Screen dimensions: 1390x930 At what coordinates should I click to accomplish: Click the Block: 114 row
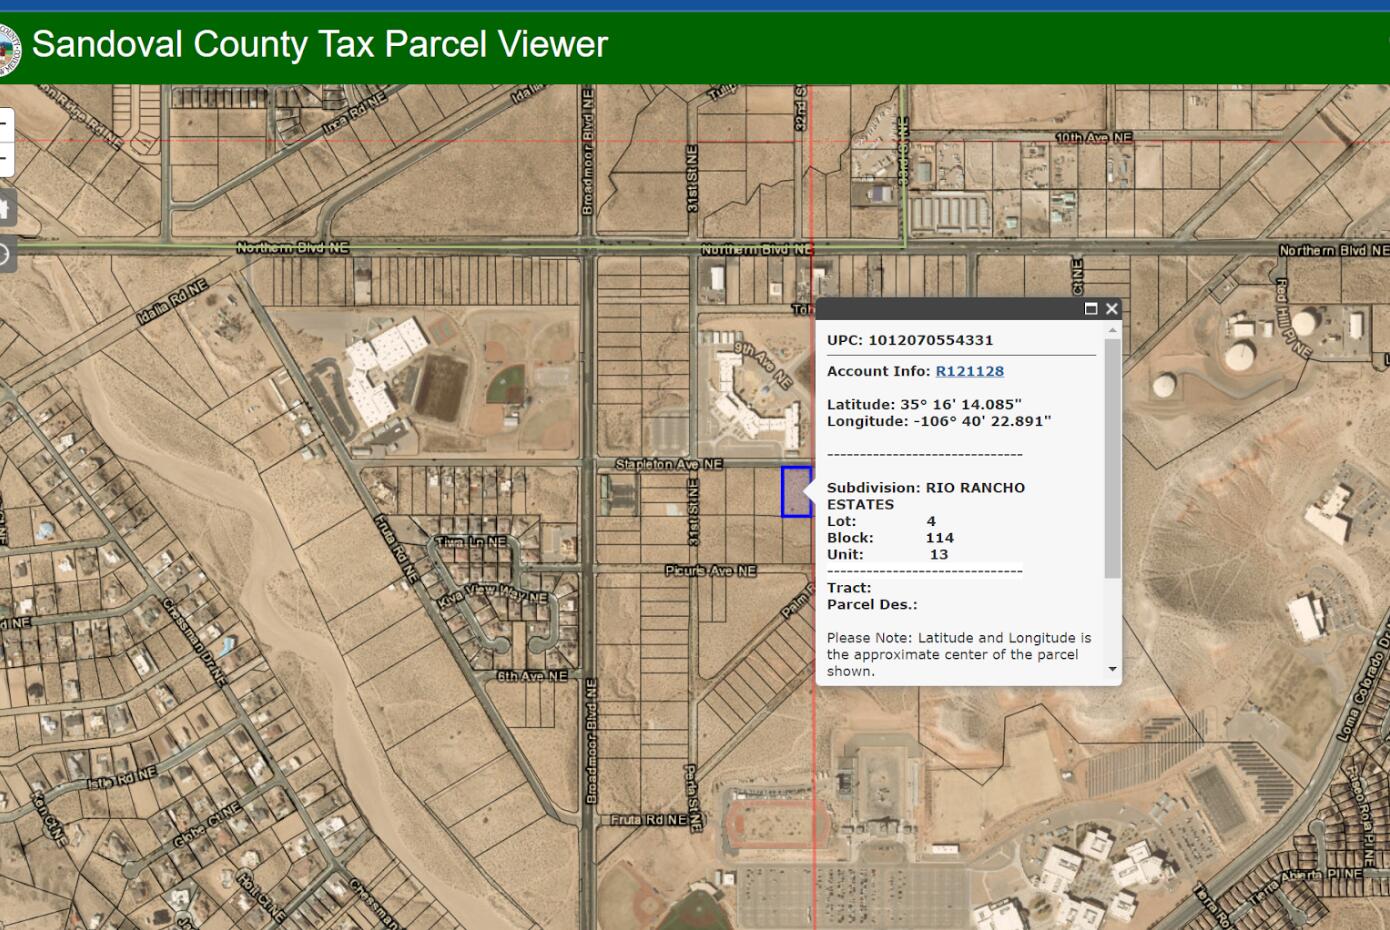890,538
